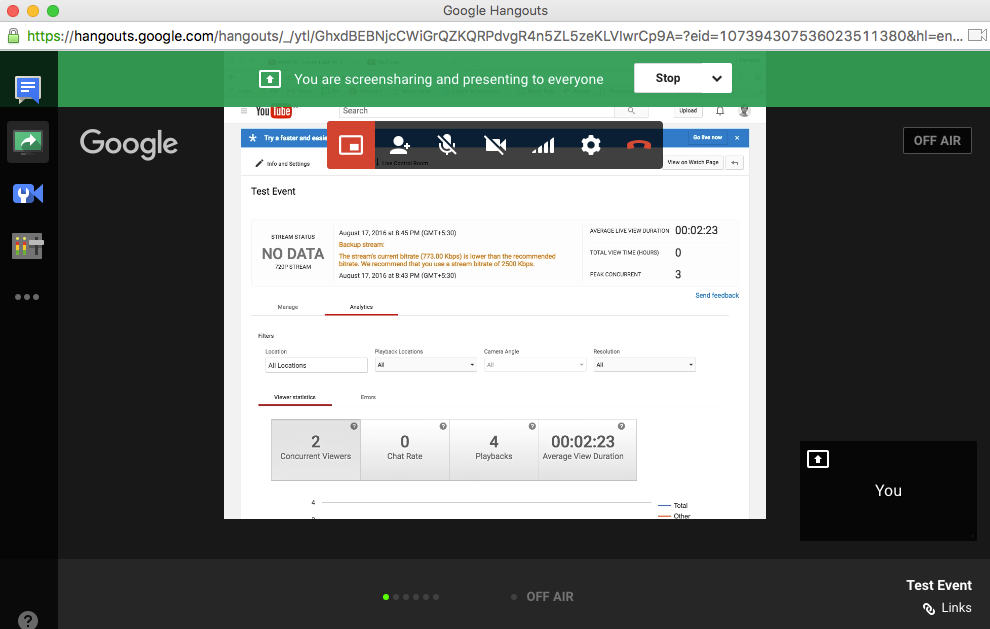Dismiss the blue banner with X
Screen dimensions: 990x629
pyautogui.click(x=737, y=138)
